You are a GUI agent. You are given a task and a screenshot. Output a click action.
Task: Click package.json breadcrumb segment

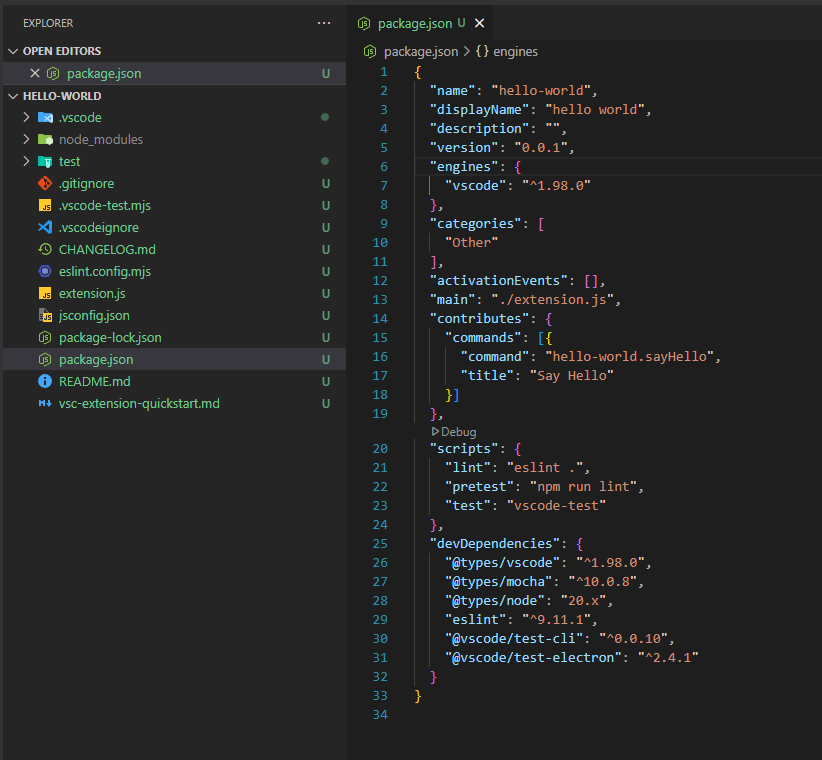coord(421,51)
